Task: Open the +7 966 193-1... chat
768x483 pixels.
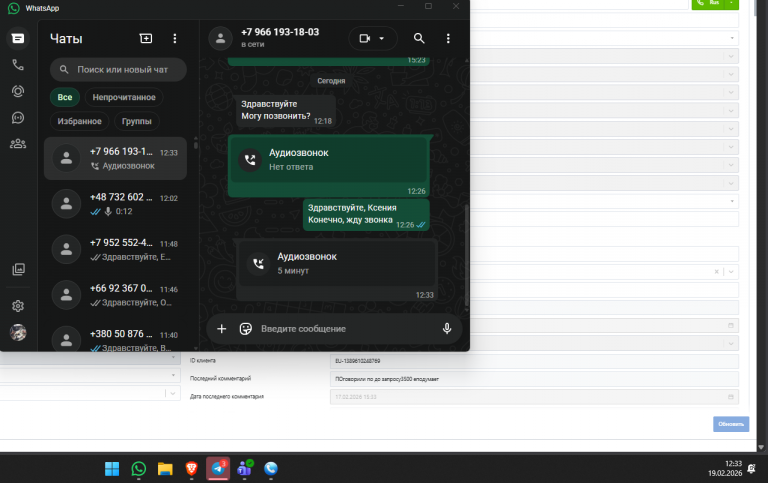Action: [116, 158]
